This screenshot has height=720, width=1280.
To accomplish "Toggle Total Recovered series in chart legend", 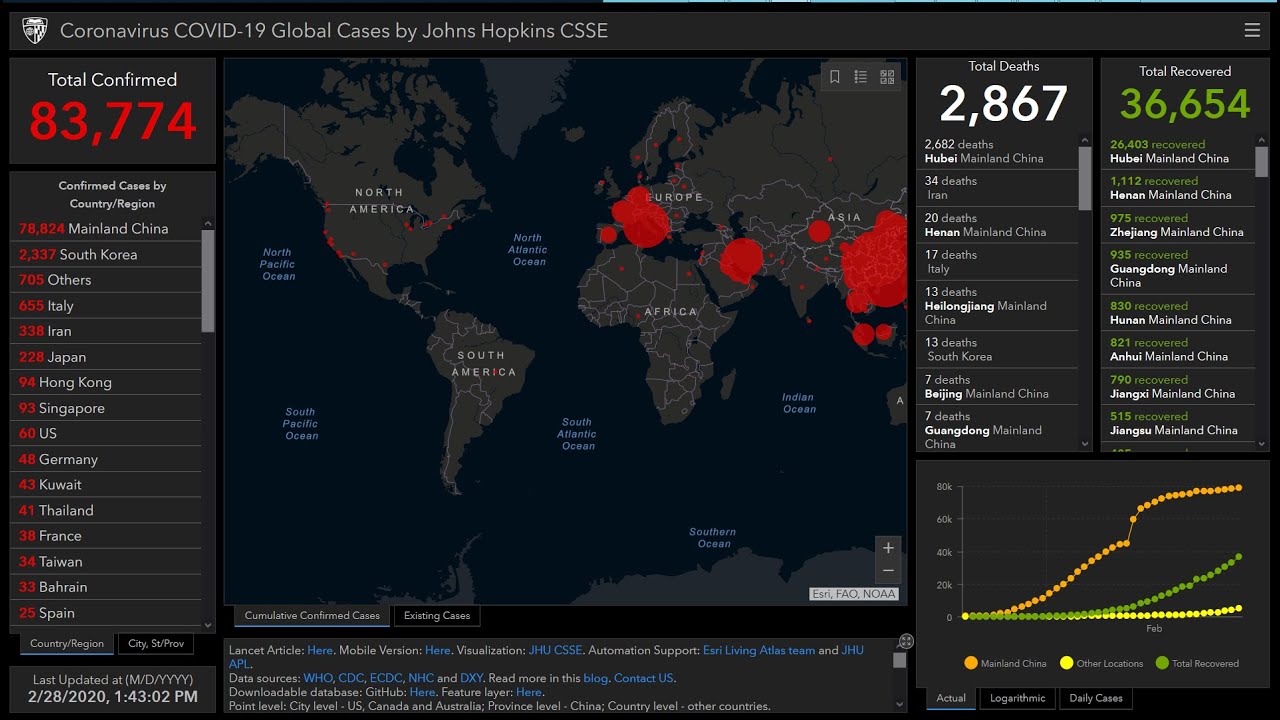I will (1196, 663).
